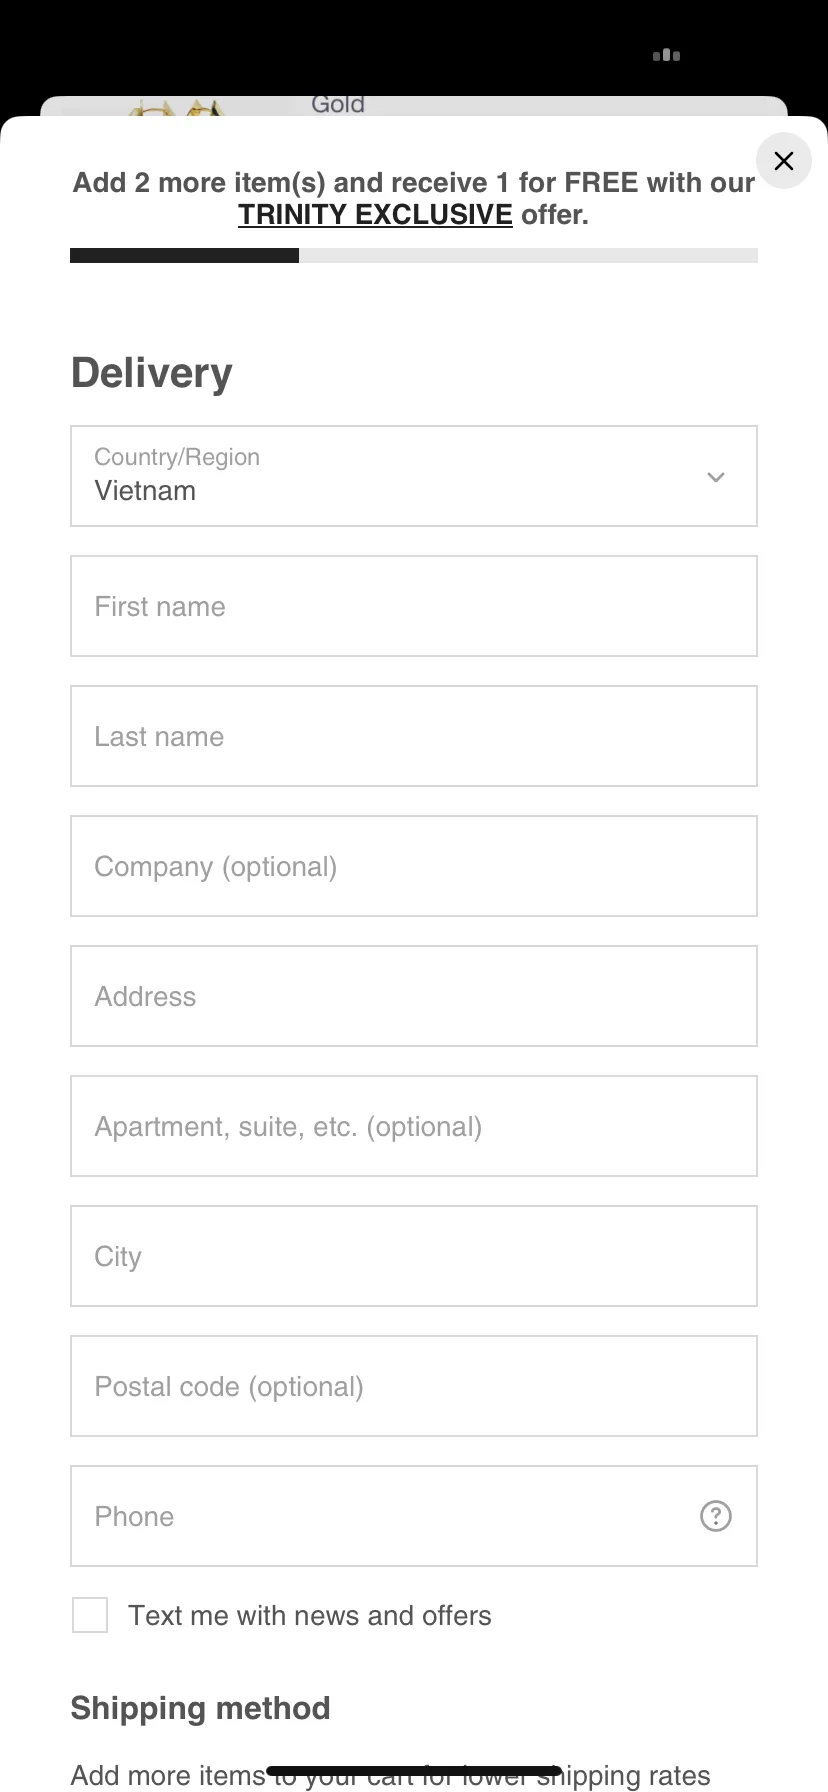
Task: Focus the First name field
Action: click(413, 607)
